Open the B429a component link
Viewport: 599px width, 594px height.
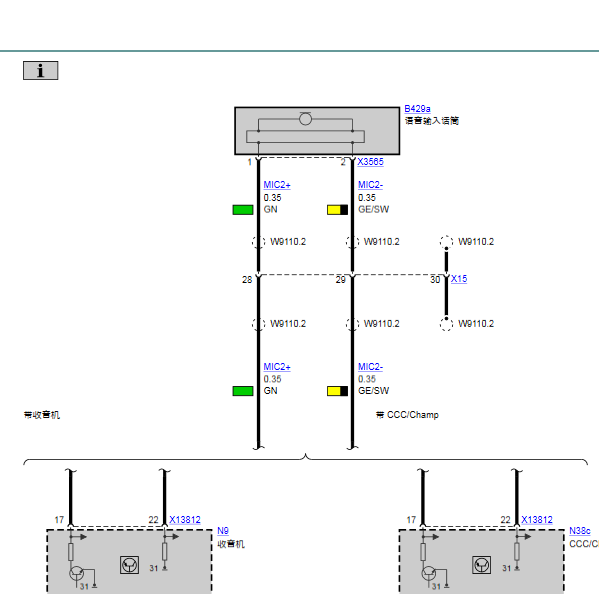pos(417,109)
